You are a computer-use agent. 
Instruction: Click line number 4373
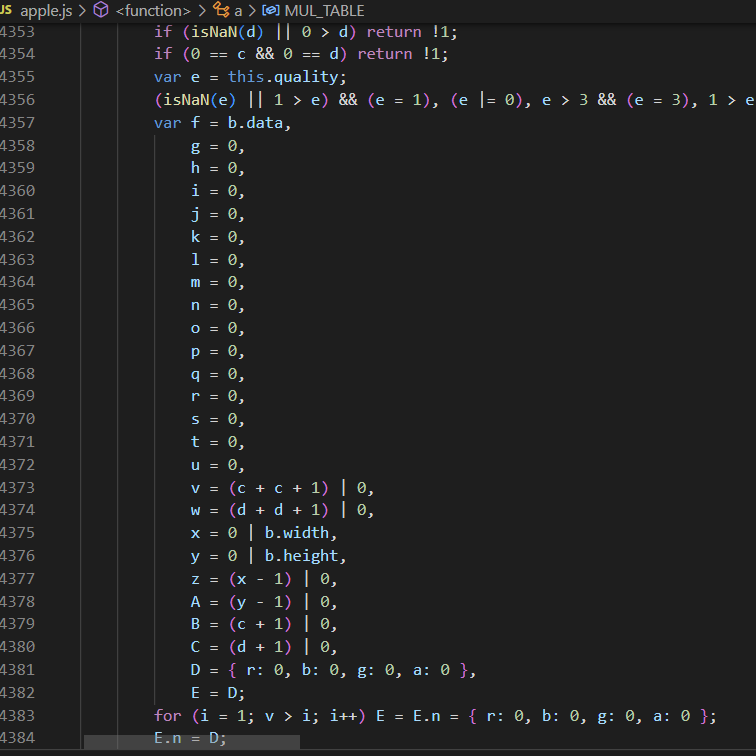click(17, 488)
